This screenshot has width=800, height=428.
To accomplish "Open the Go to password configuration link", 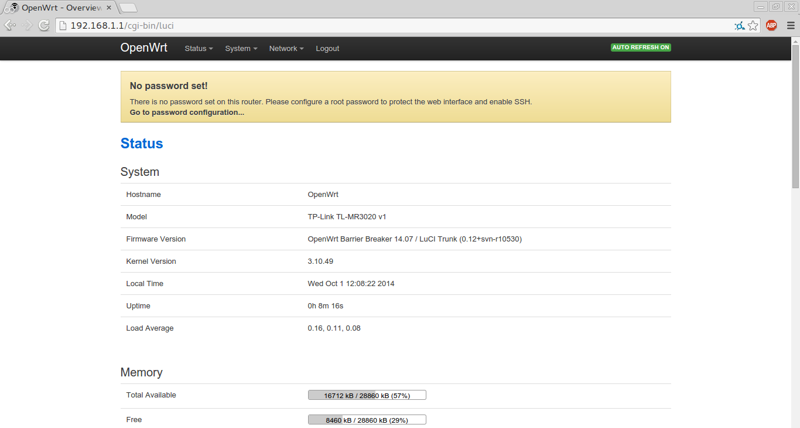I will coord(187,112).
